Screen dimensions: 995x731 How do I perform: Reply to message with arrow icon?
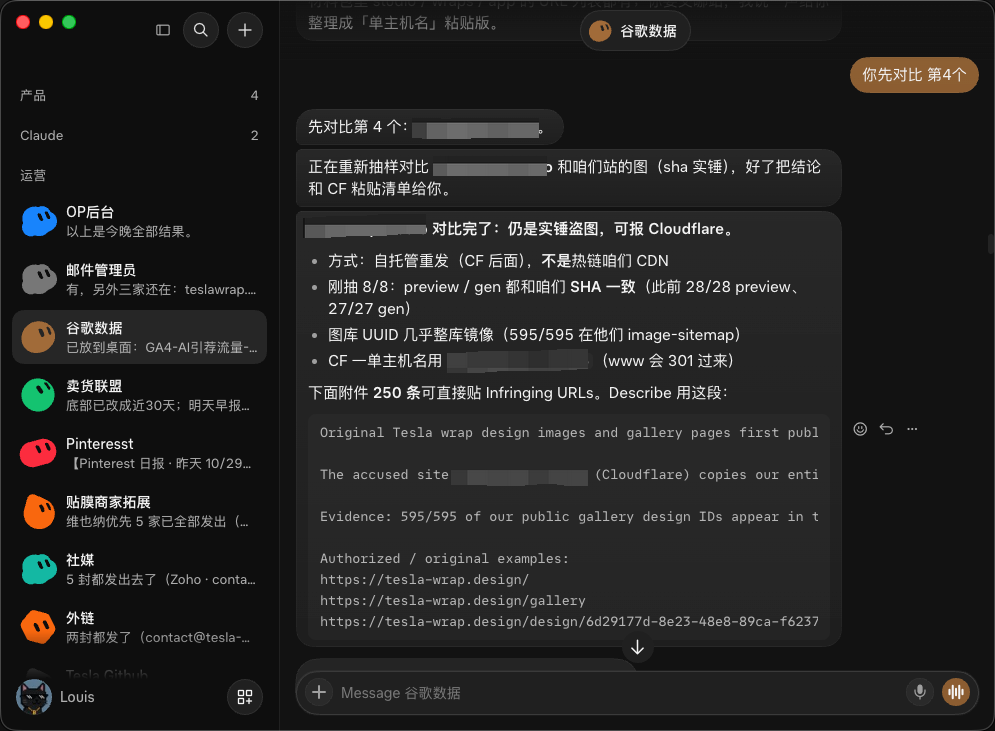click(x=886, y=429)
